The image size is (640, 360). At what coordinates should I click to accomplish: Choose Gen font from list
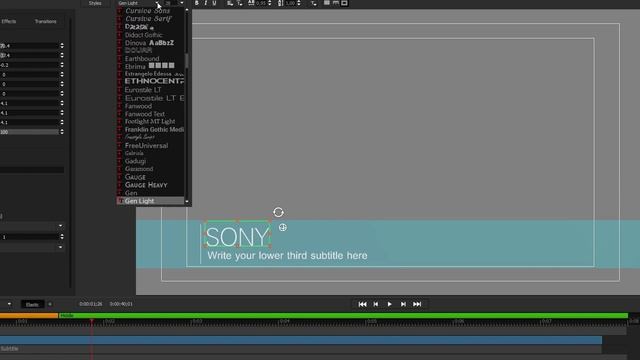pyautogui.click(x=131, y=193)
